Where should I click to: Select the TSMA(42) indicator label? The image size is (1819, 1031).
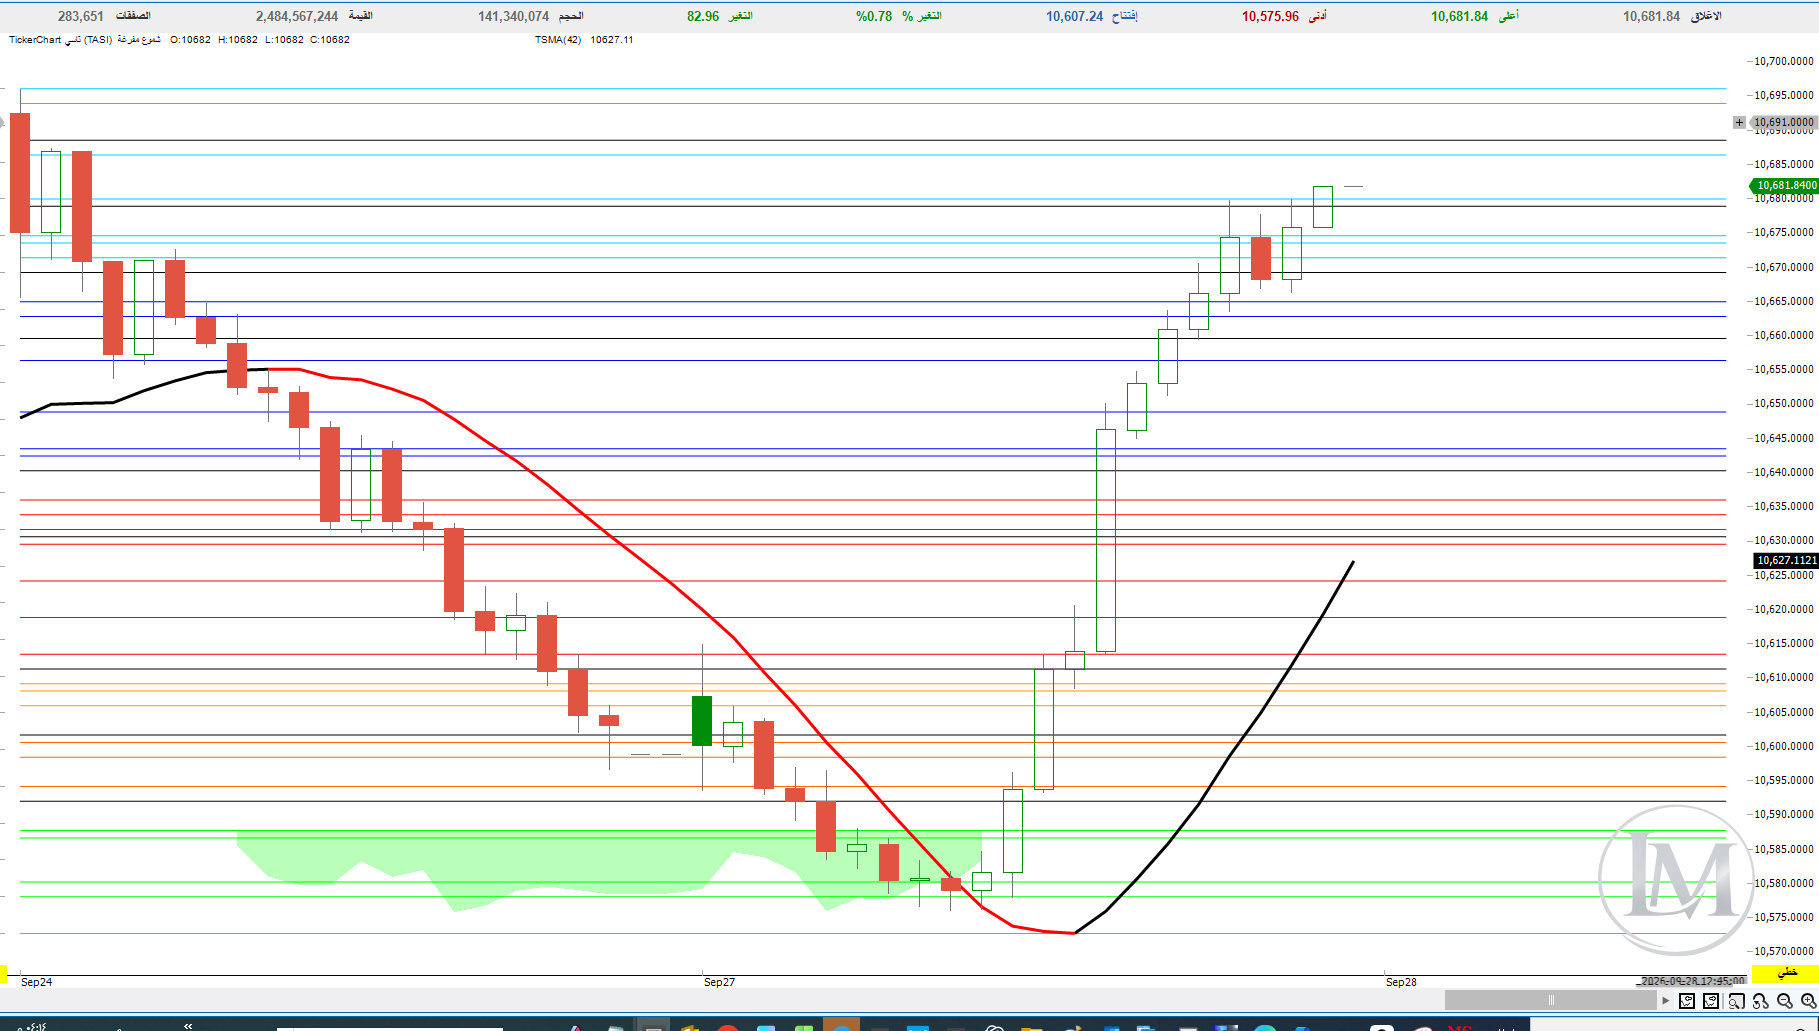(558, 40)
